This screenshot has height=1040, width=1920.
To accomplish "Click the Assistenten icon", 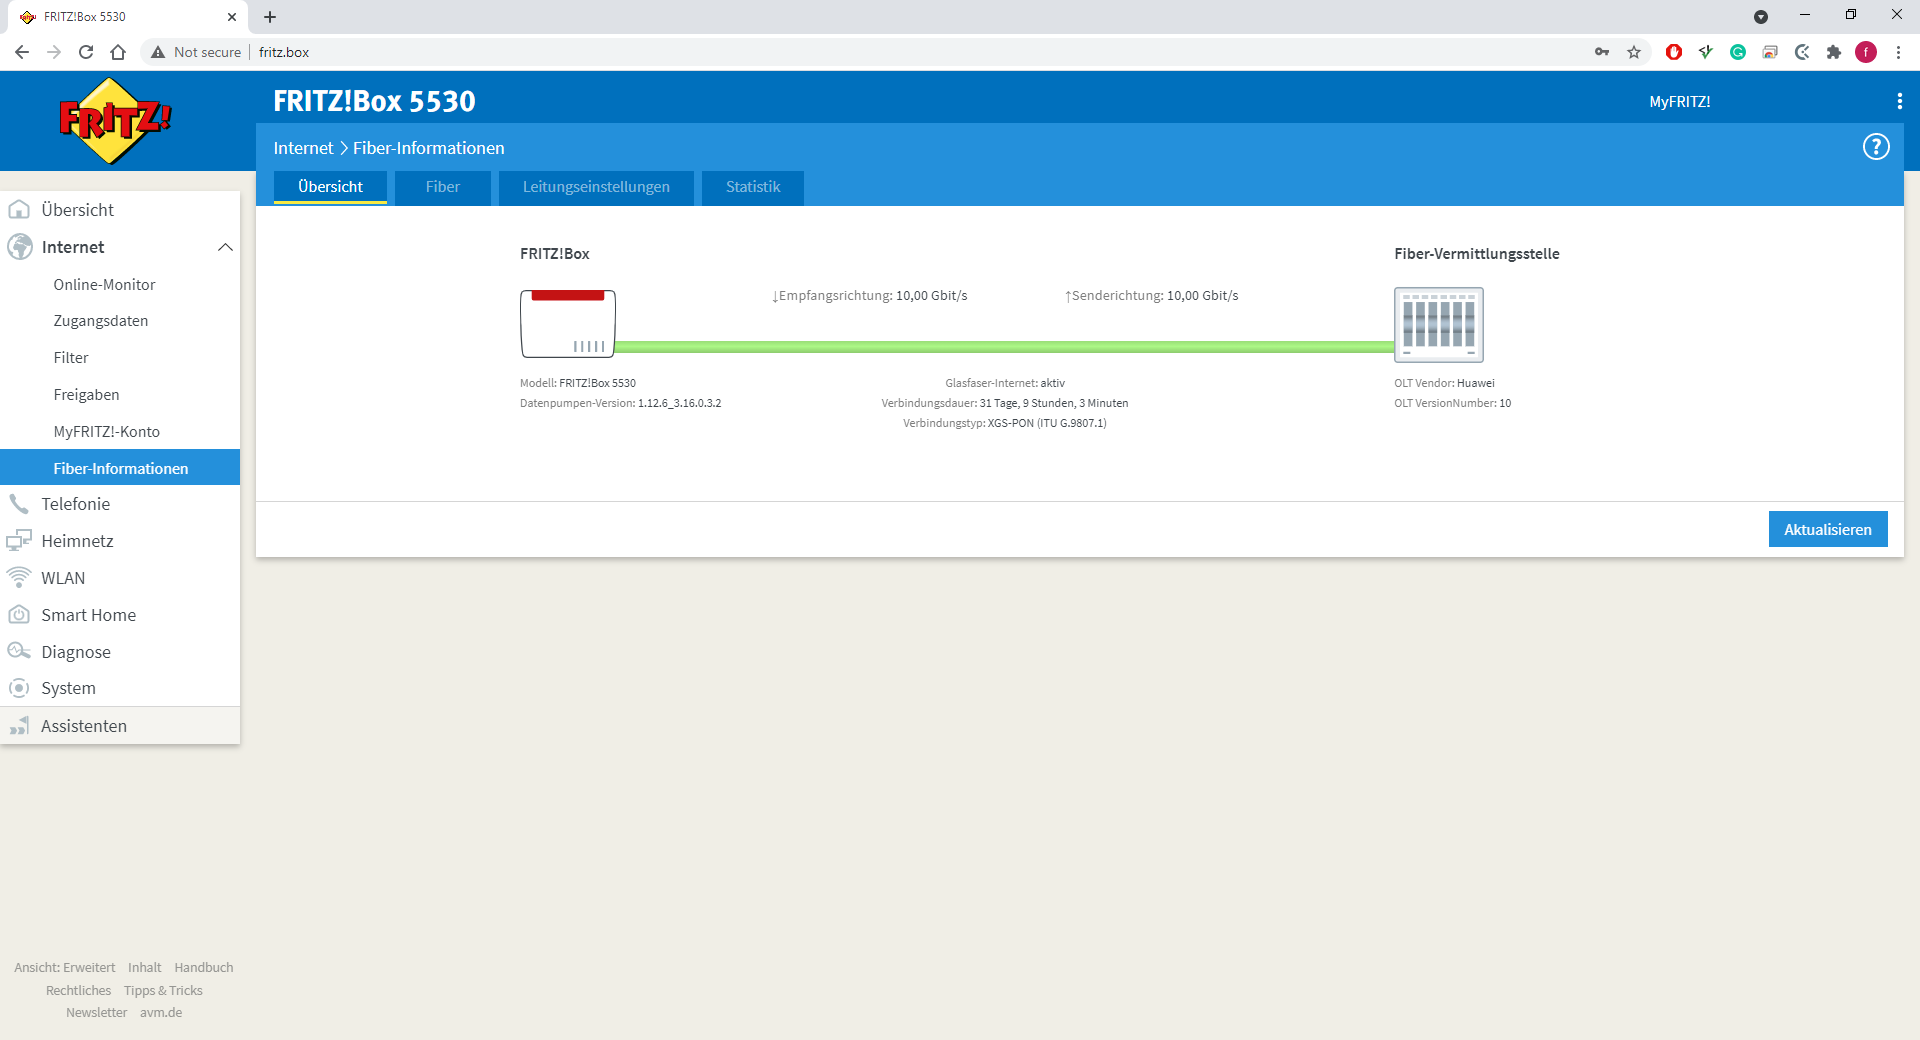I will coord(19,726).
